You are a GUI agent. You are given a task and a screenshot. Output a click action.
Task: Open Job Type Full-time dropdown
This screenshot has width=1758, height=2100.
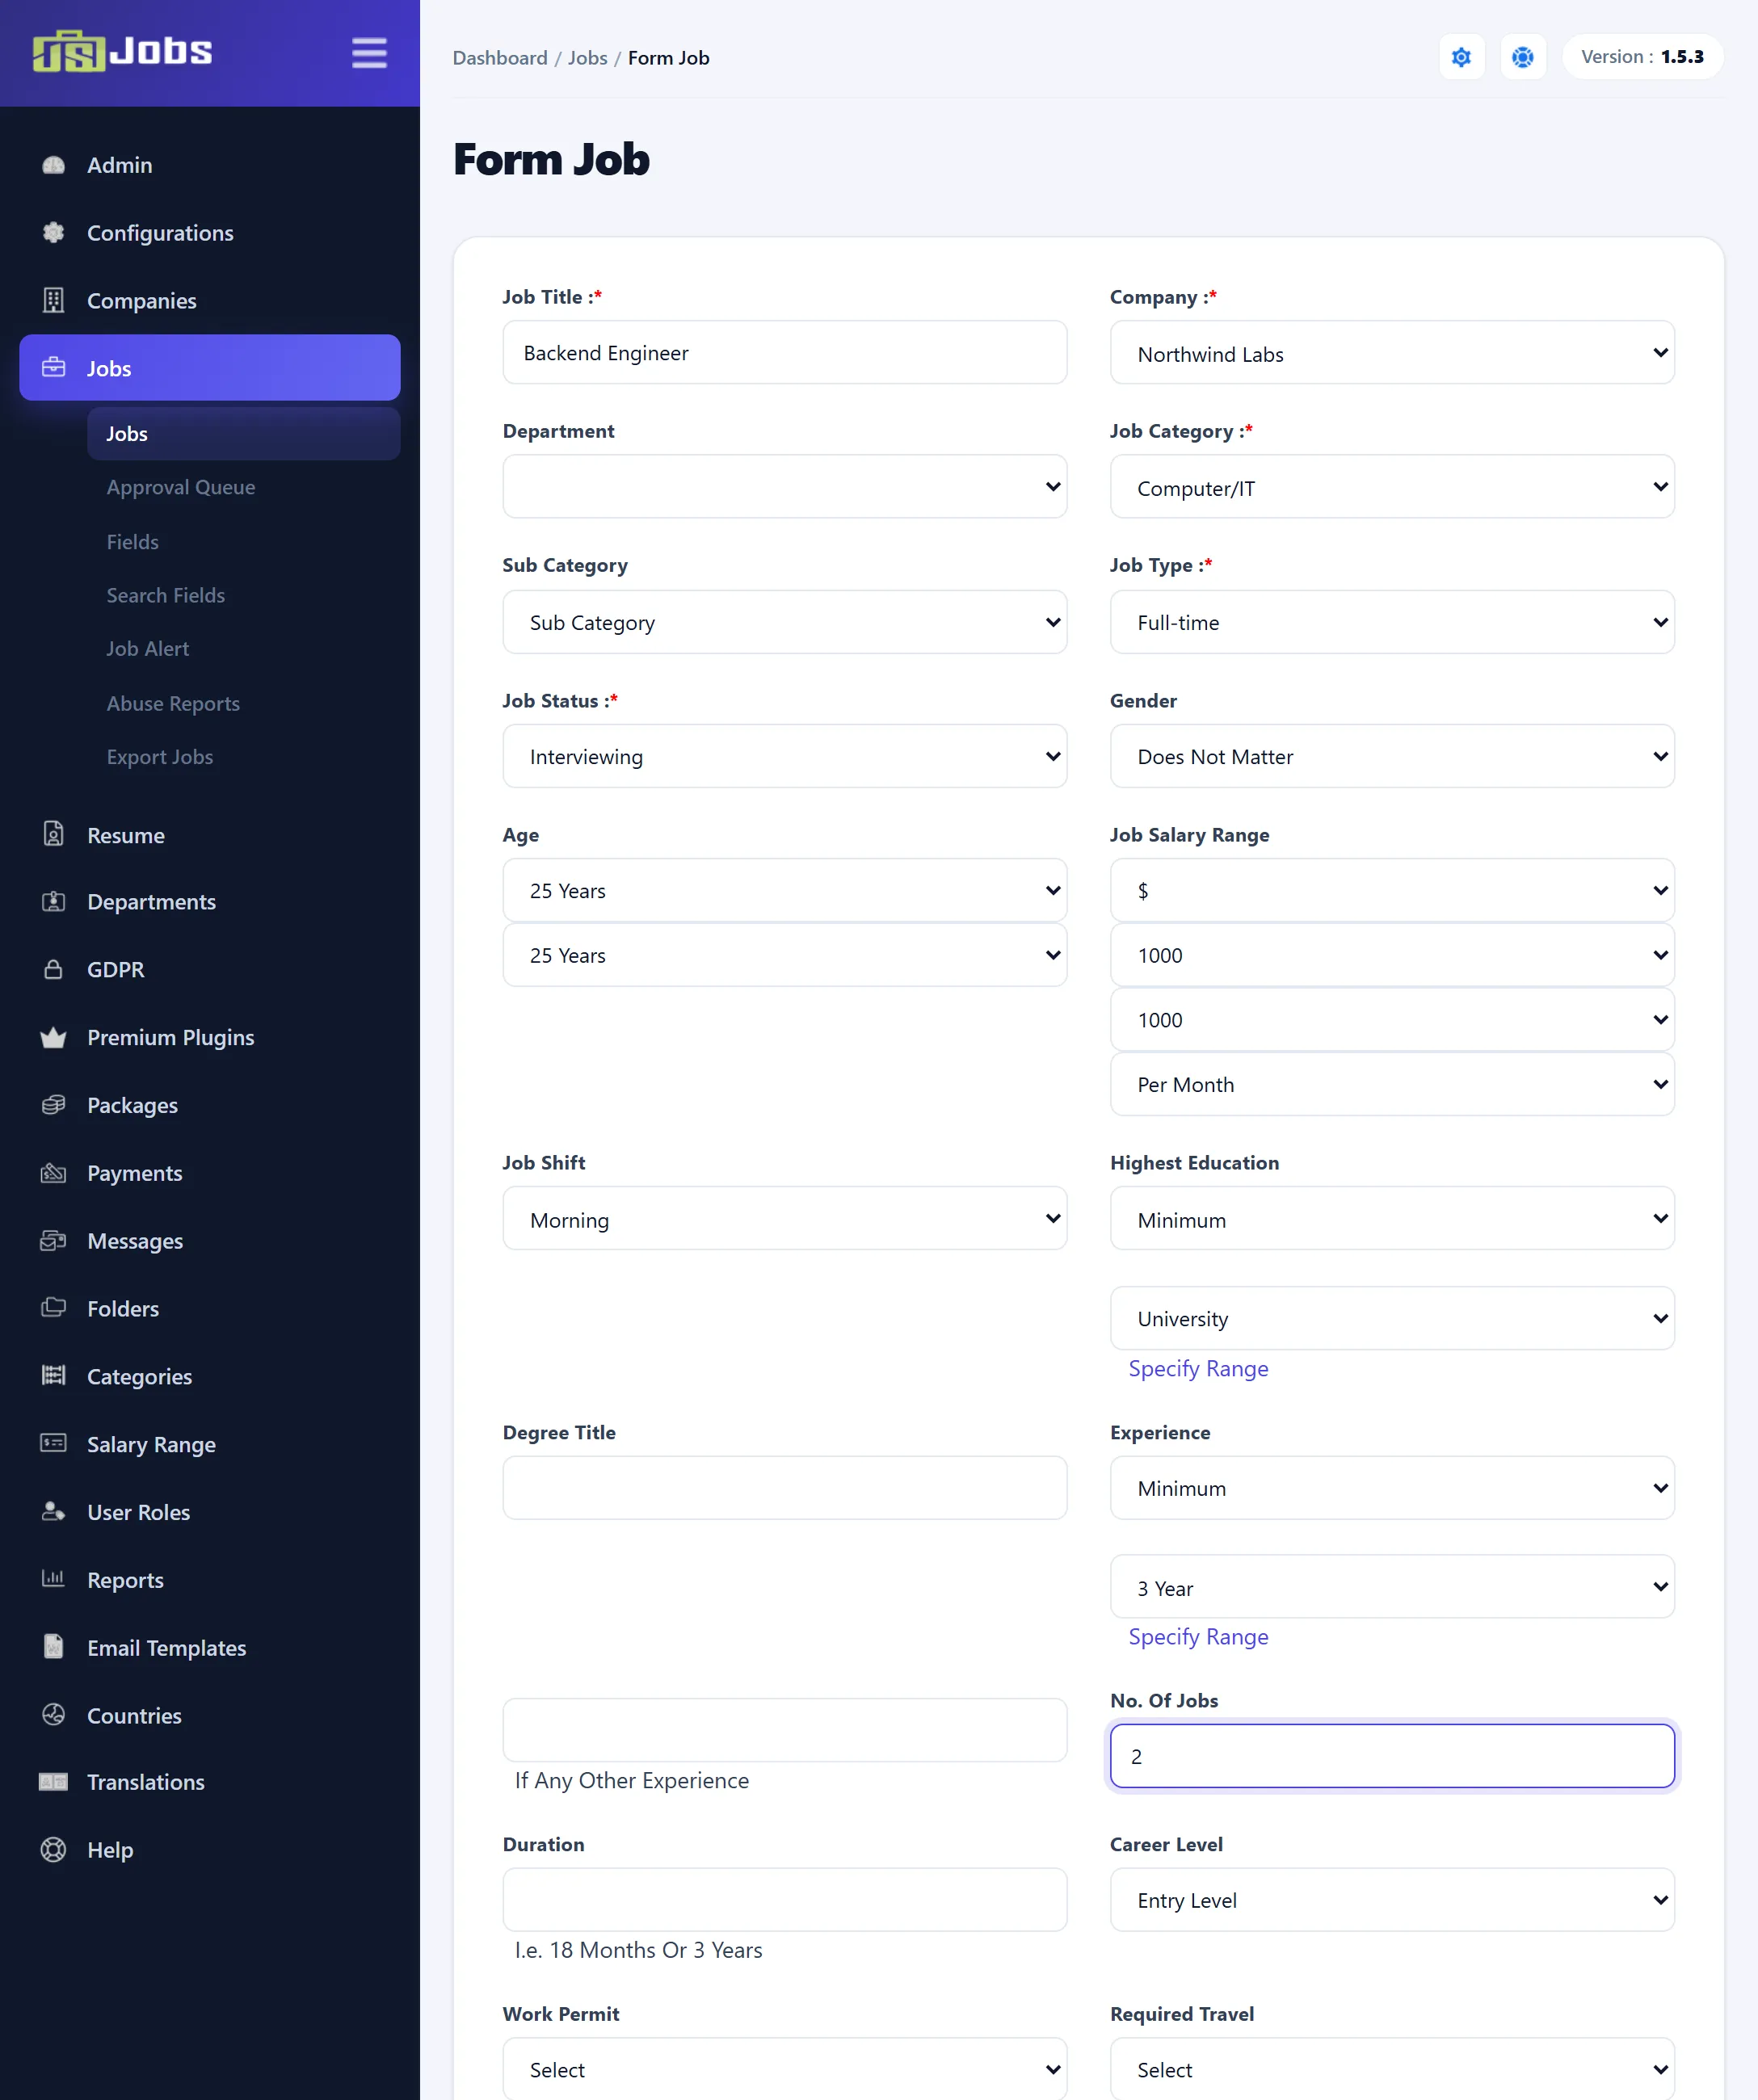pyautogui.click(x=1392, y=622)
